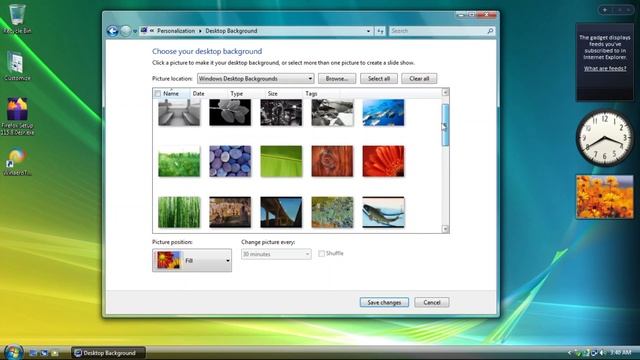Open the Picture position Fill dropdown
Viewport: 640px width, 360px height.
192,260
